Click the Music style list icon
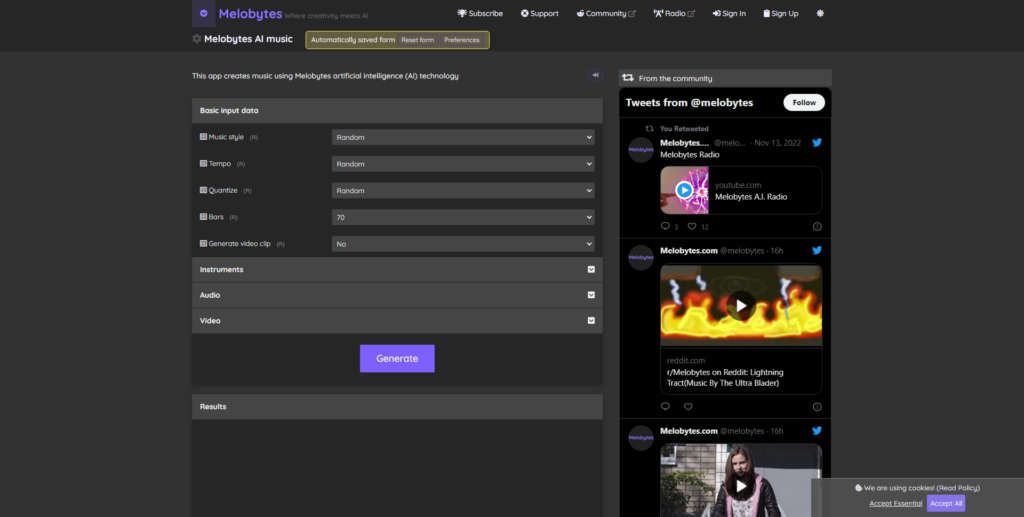Viewport: 1024px width, 517px height. pos(204,137)
